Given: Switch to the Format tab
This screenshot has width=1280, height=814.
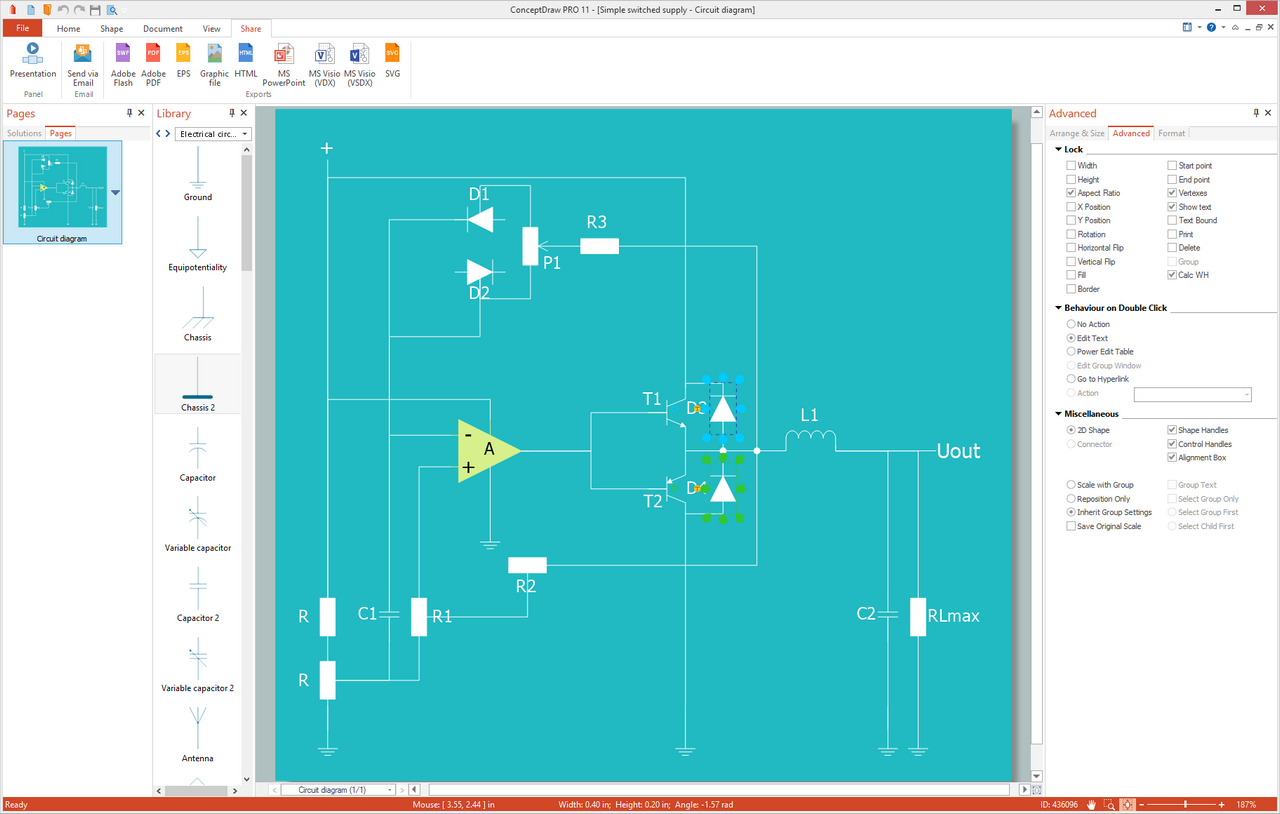Looking at the screenshot, I should coord(1171,133).
